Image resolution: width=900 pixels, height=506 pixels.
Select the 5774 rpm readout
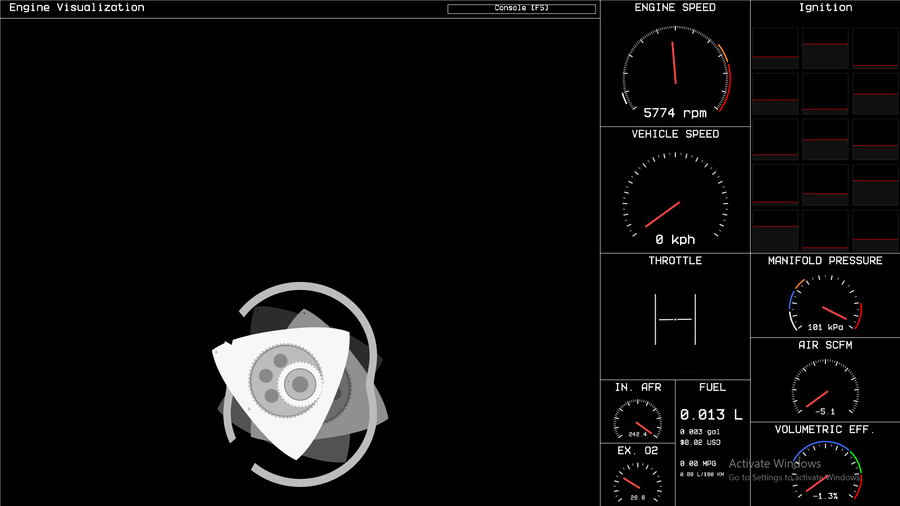pyautogui.click(x=675, y=113)
